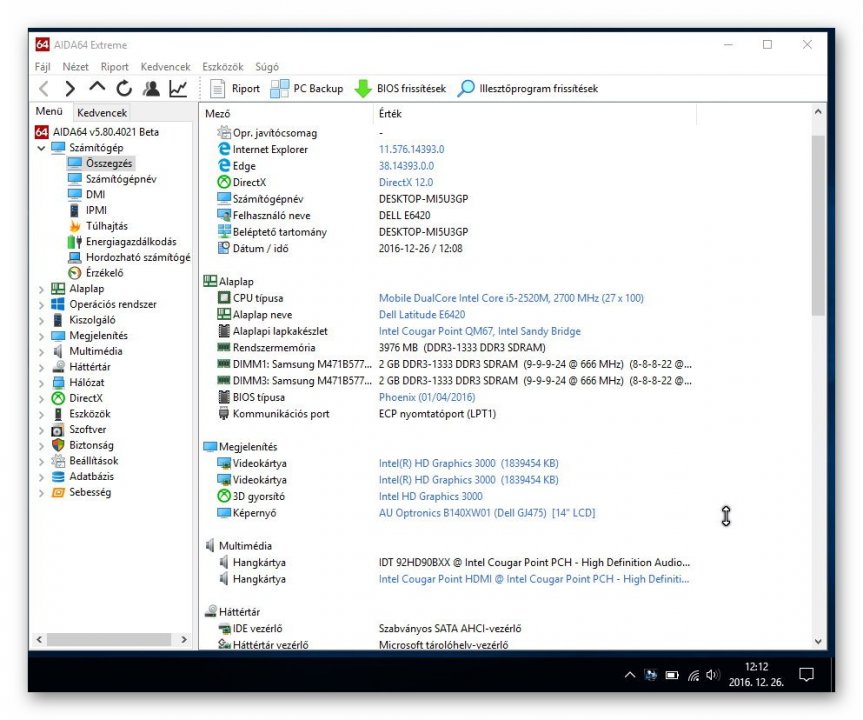Select the Beállítások tree item
The height and width of the screenshot is (720, 863).
[x=94, y=461]
